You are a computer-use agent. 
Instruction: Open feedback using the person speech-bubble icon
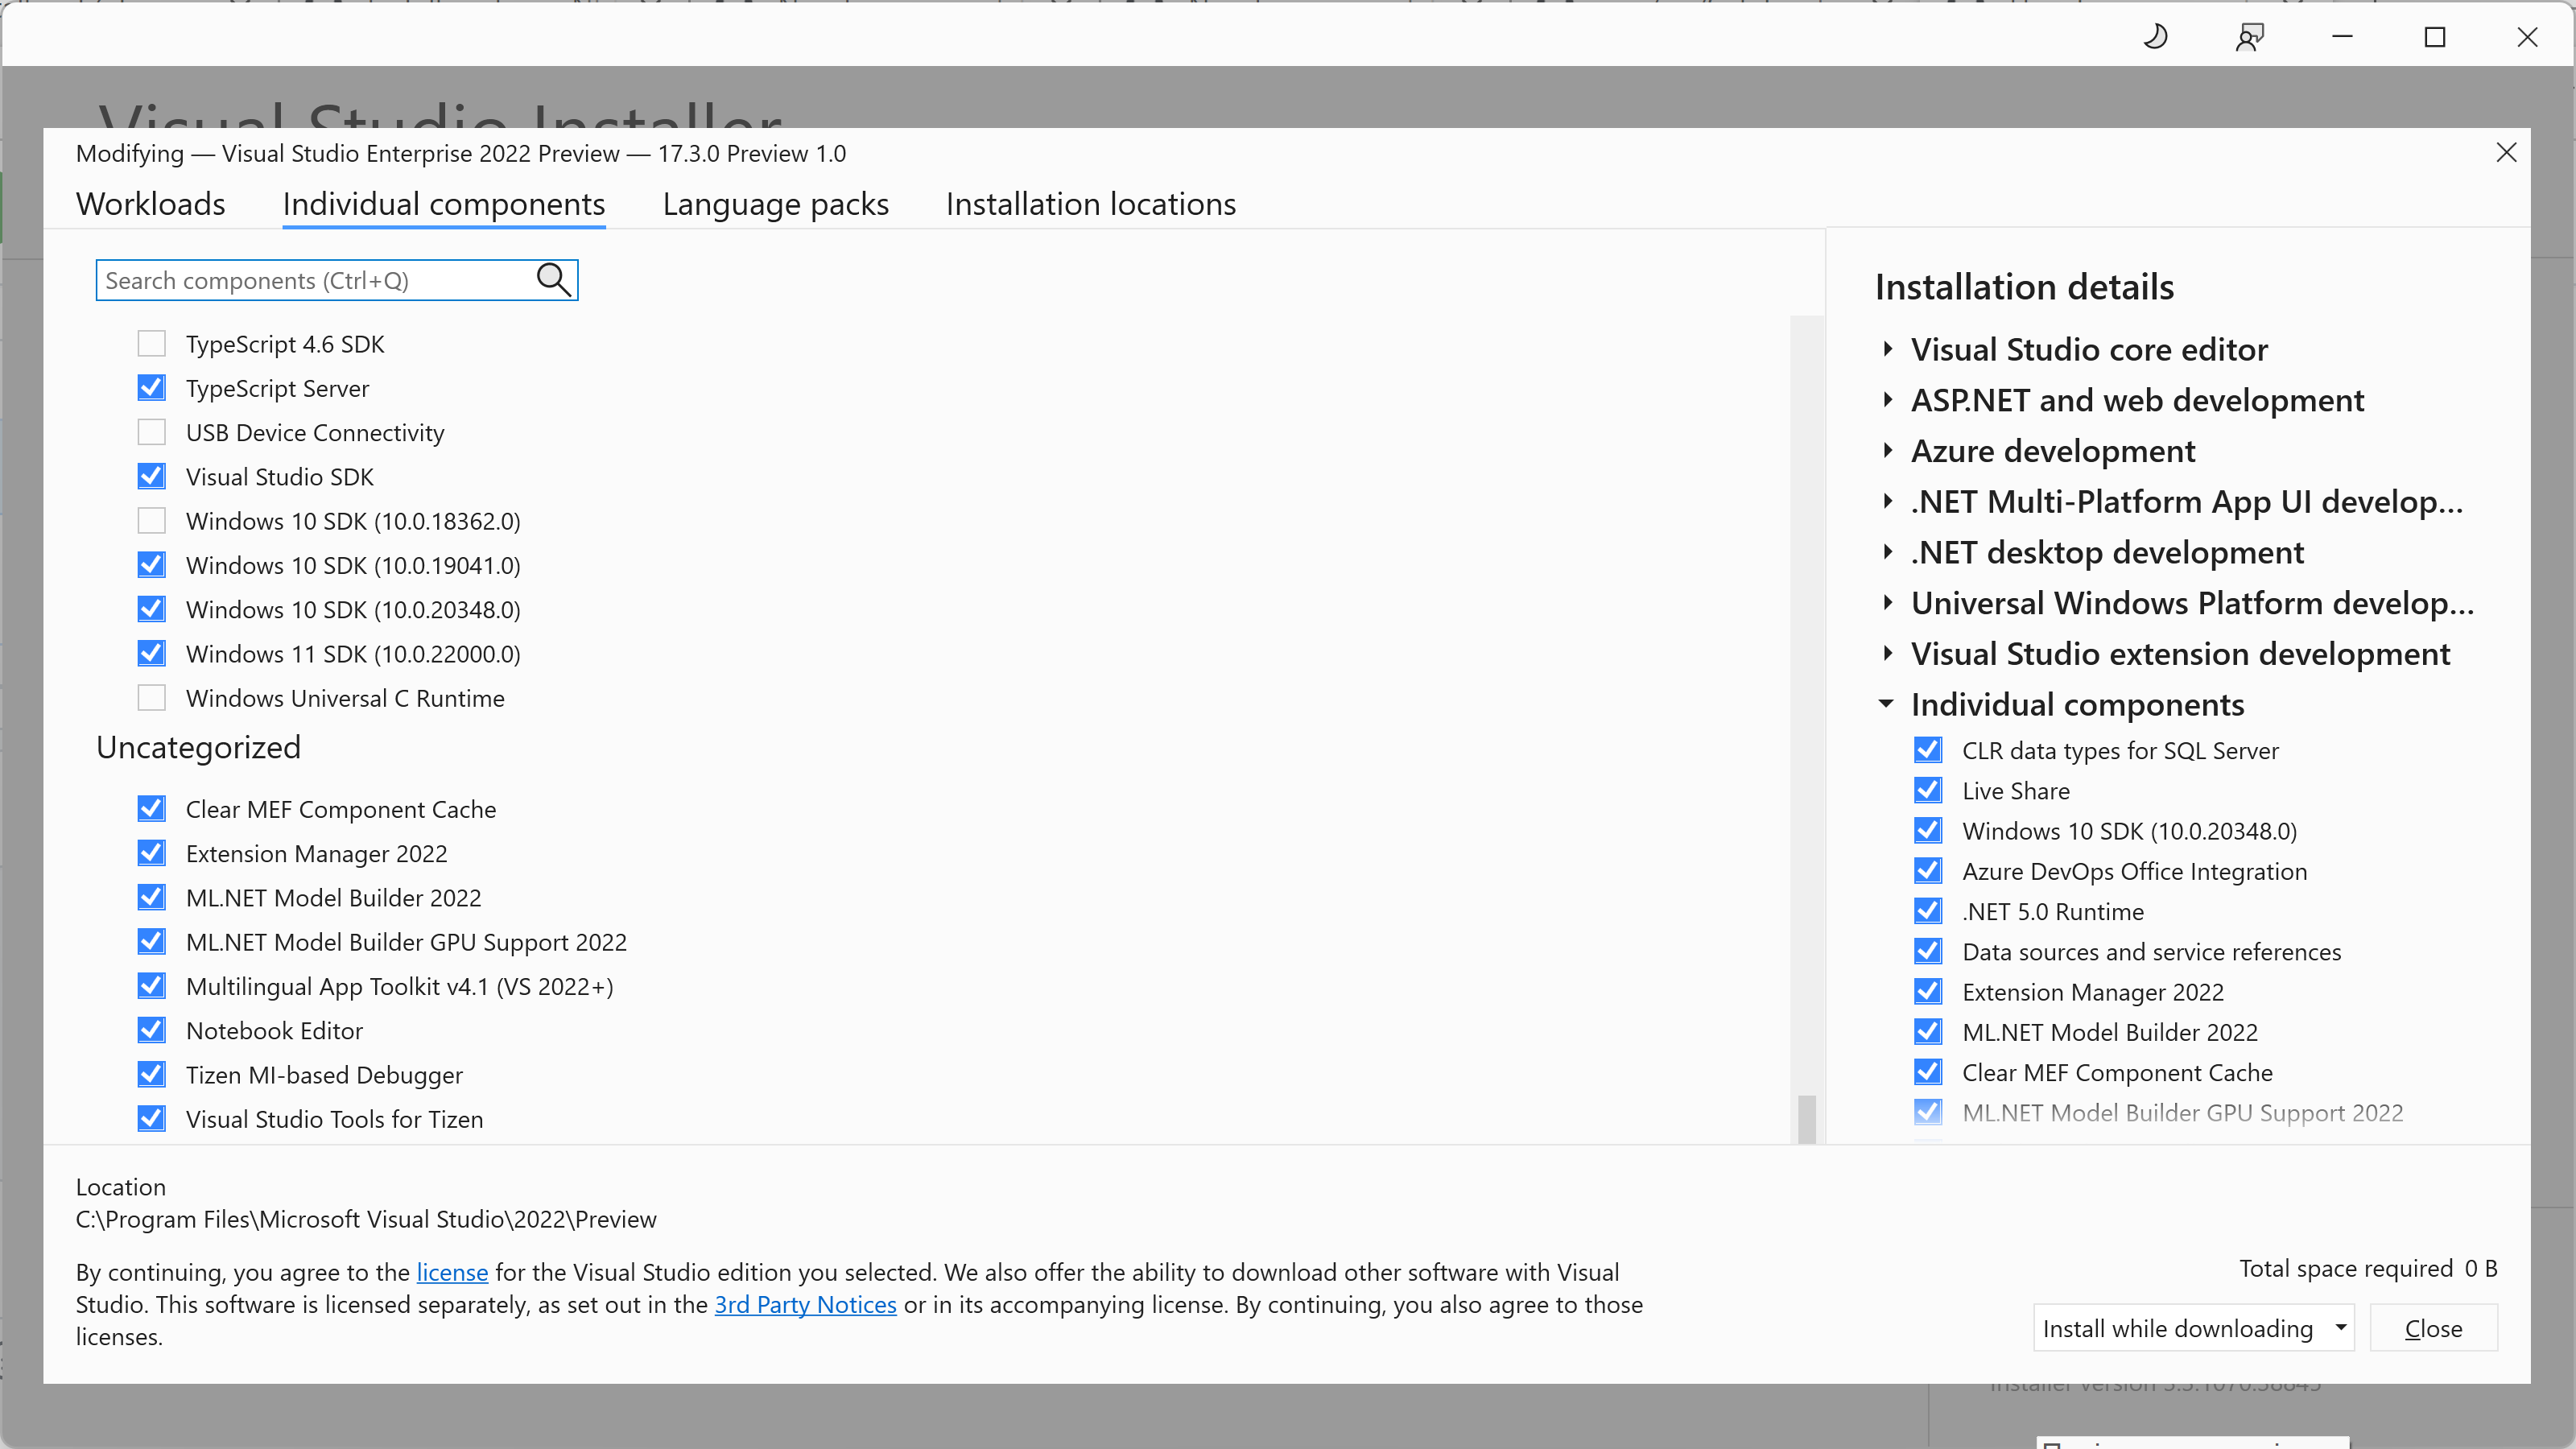pyautogui.click(x=2249, y=37)
